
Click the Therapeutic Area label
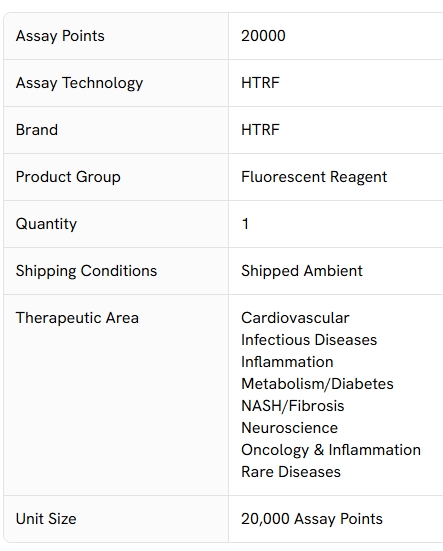[77, 318]
